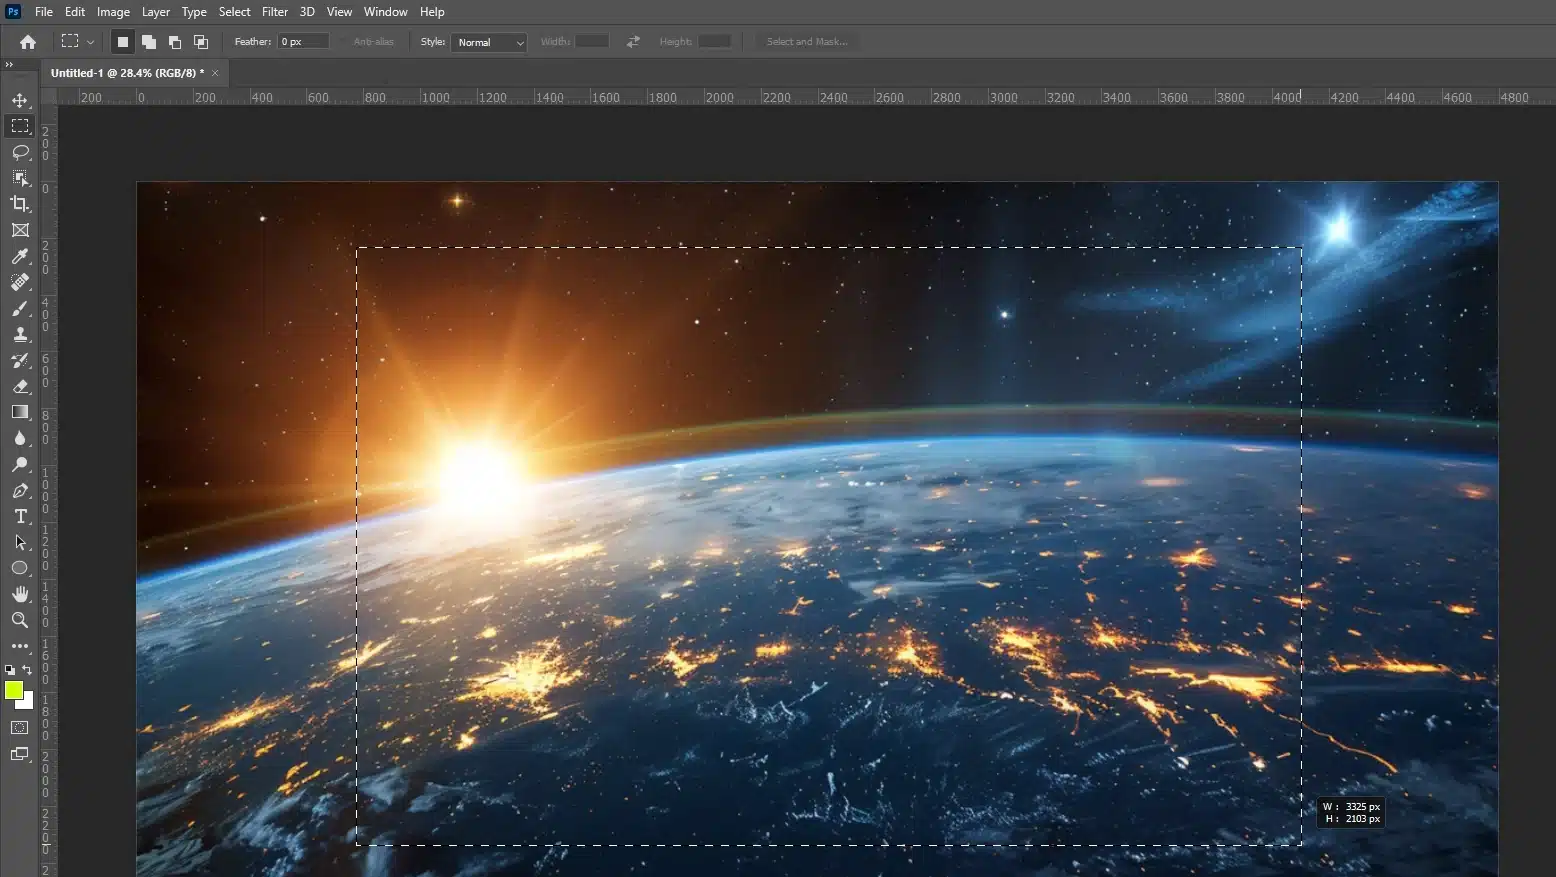Viewport: 1556px width, 877px height.
Task: Reset default foreground and background colors
Action: point(10,670)
